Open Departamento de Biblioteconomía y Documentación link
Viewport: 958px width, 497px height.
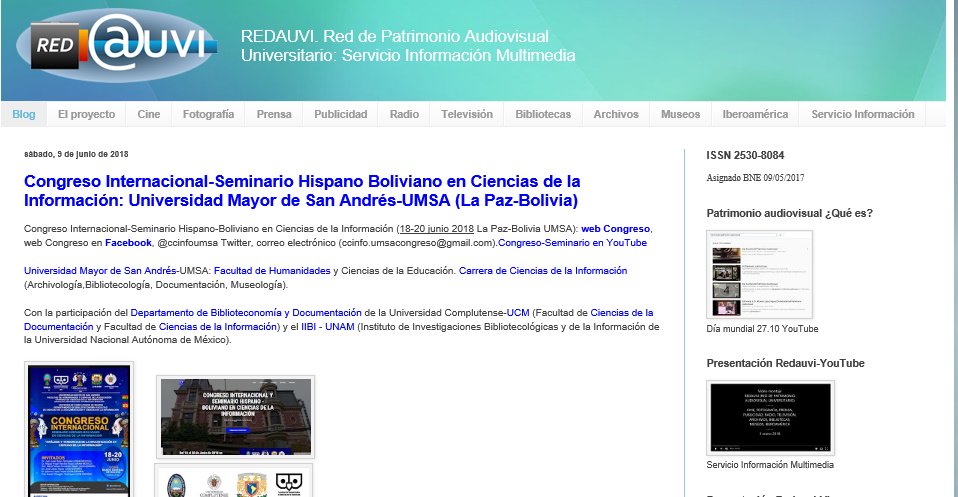(246, 312)
